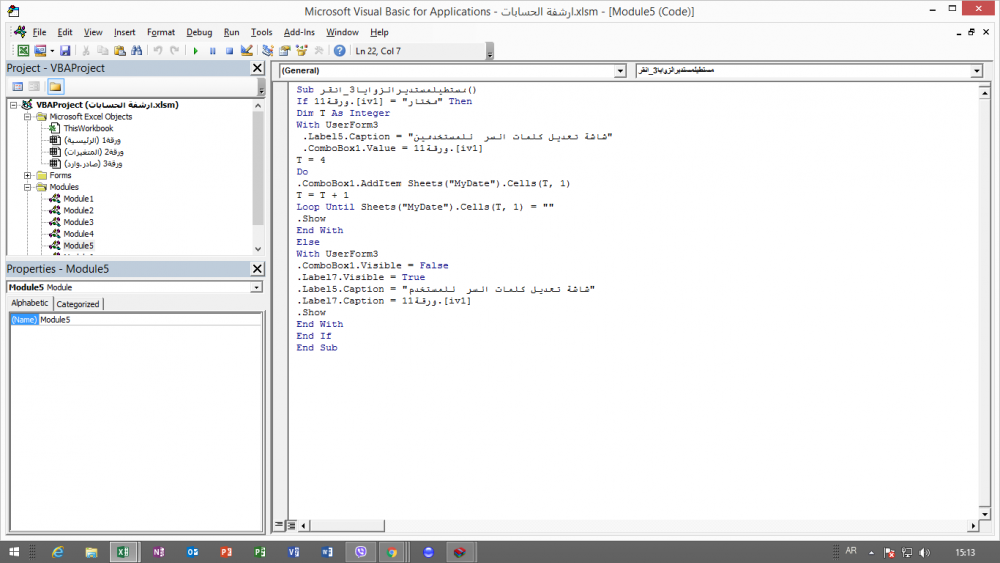1000x563 pixels.
Task: Open the Run menu
Action: [232, 33]
